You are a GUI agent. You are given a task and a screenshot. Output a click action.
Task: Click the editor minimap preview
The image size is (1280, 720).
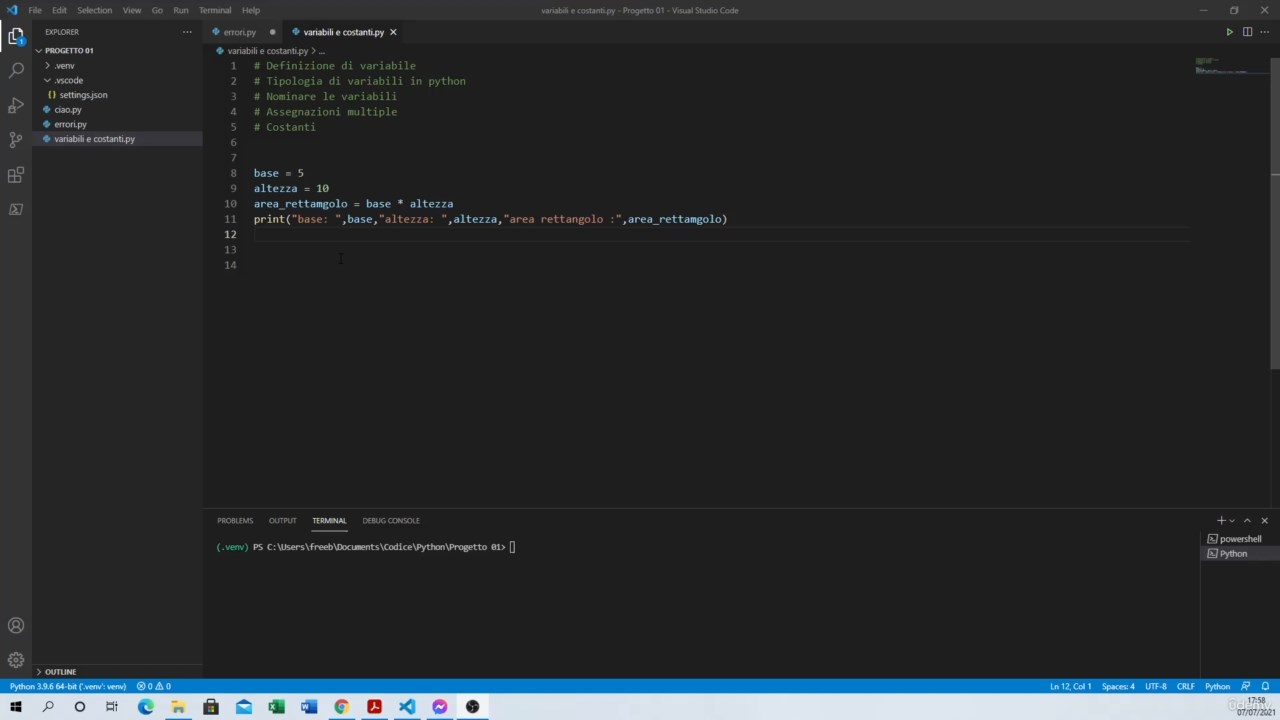1231,66
